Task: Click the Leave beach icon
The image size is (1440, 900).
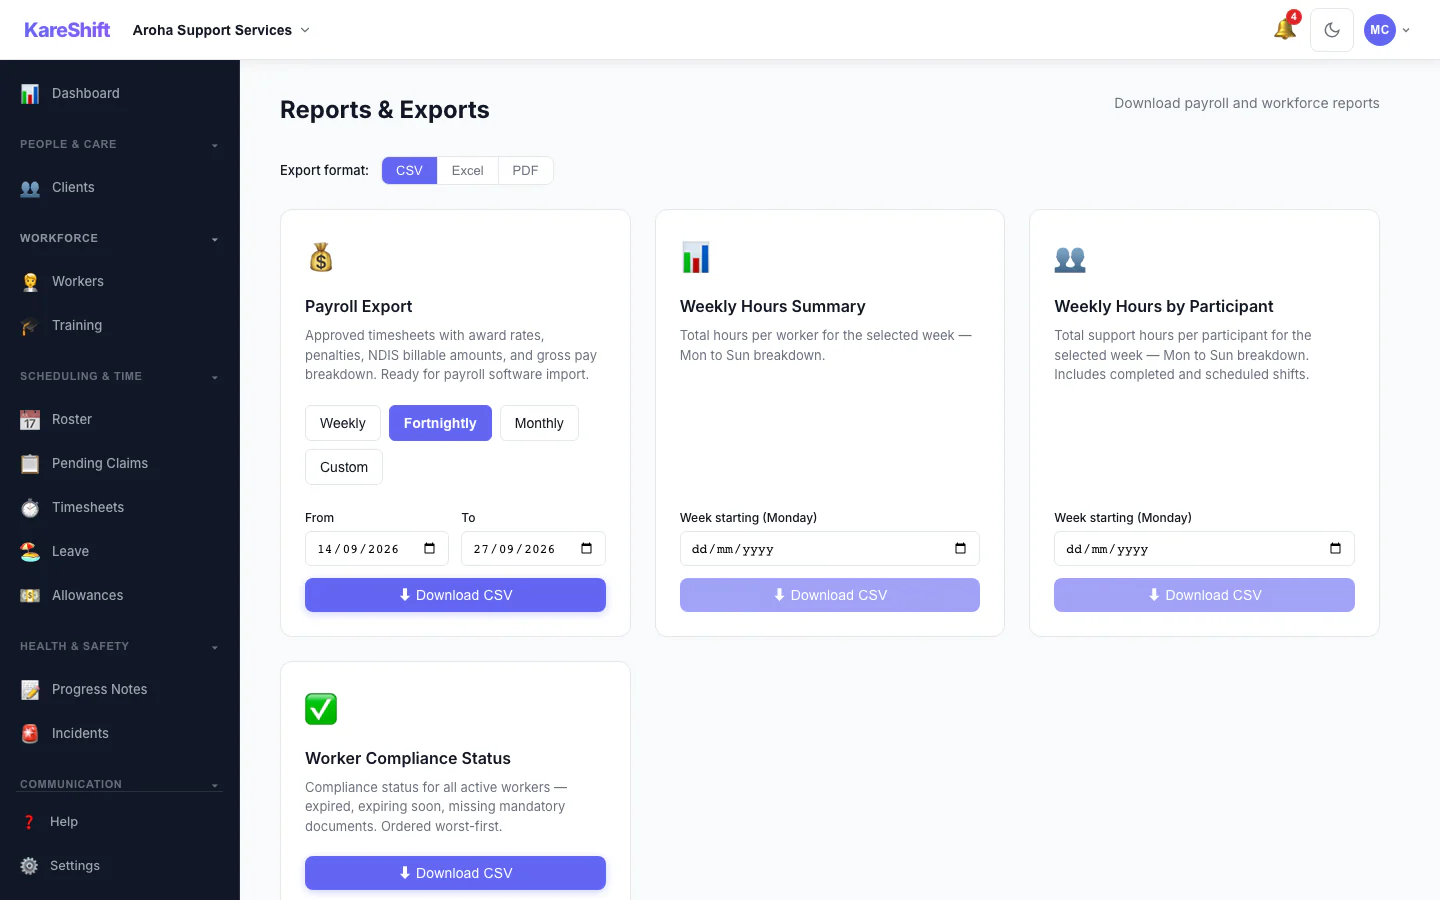Action: click(30, 551)
